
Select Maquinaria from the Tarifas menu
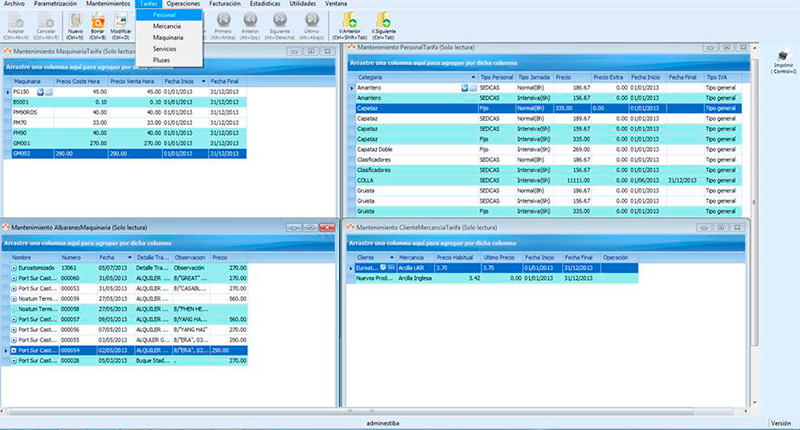[x=169, y=38]
